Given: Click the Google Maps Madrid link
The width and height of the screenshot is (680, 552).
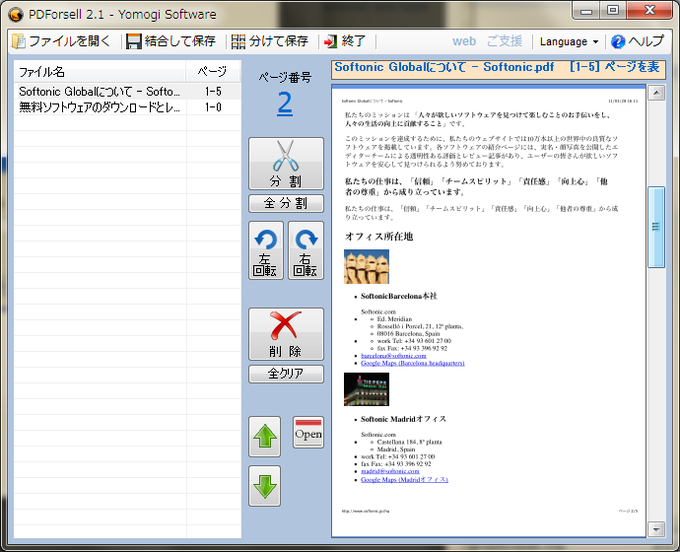Looking at the screenshot, I should point(404,480).
